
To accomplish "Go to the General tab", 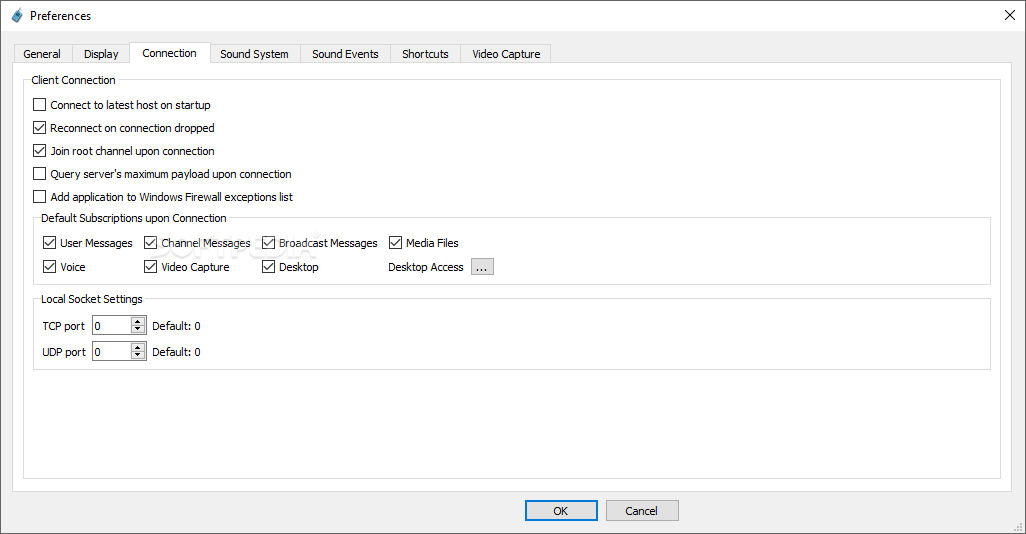I will [x=42, y=54].
